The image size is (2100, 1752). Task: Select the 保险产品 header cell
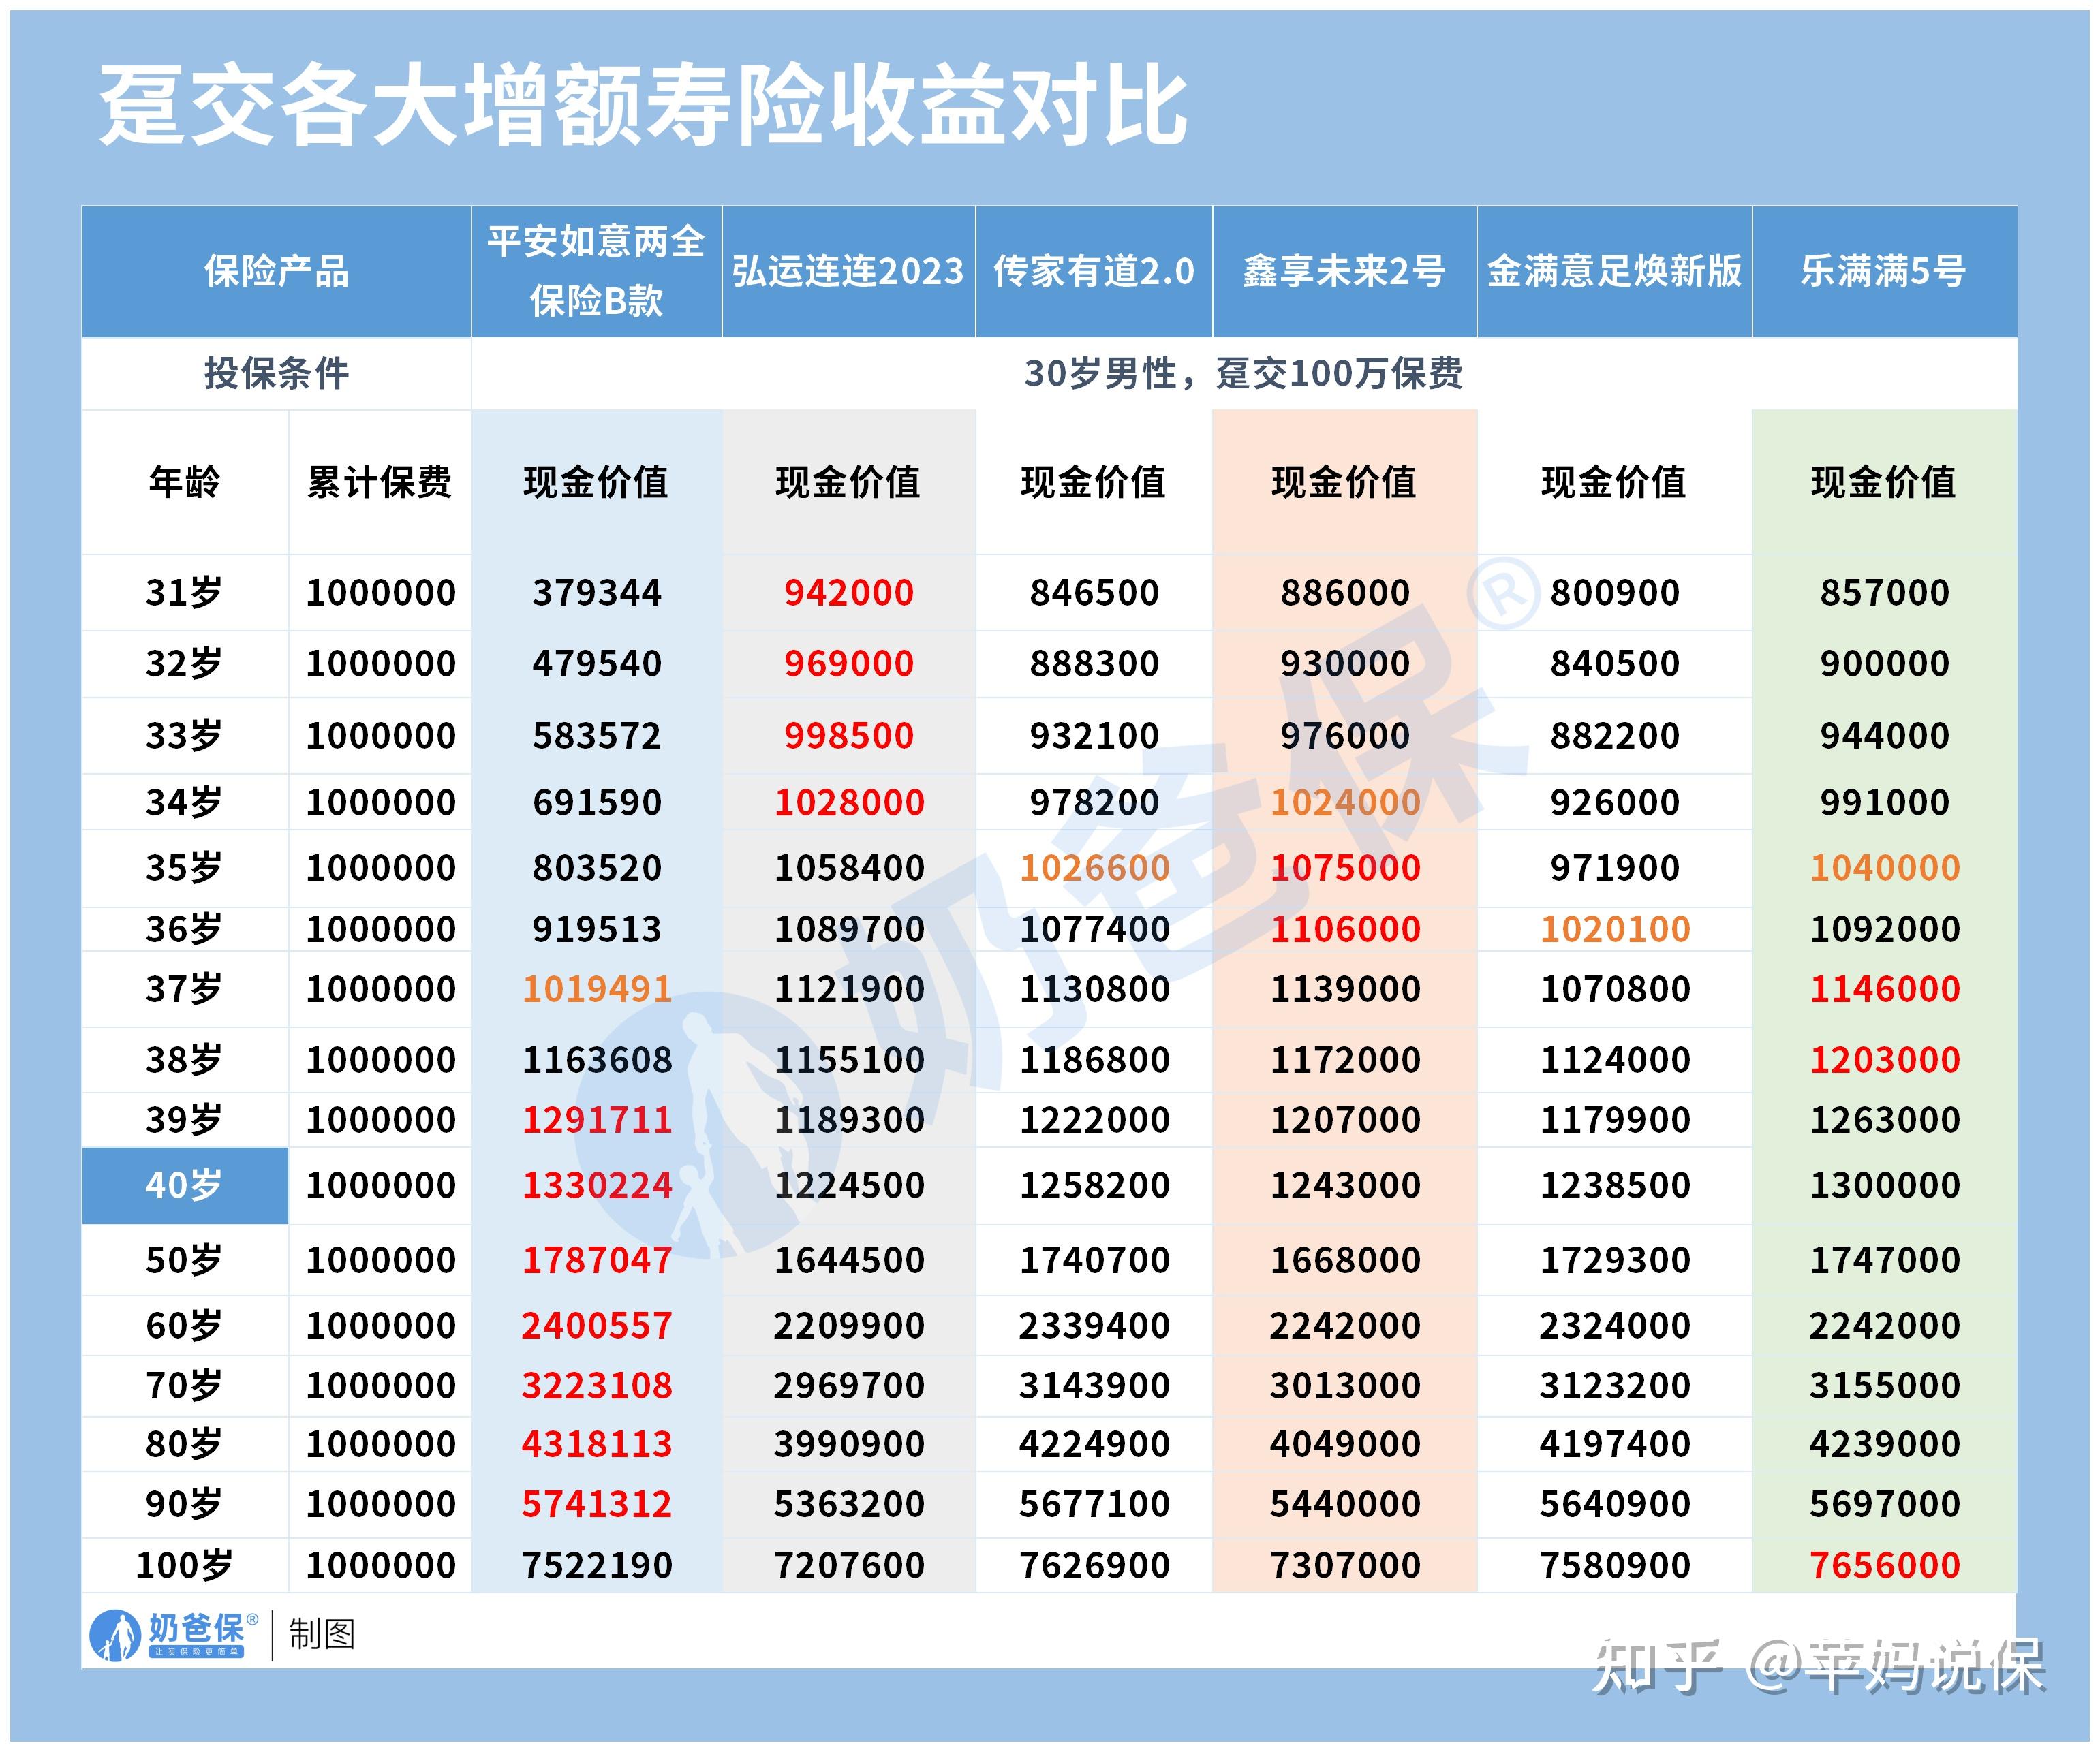tap(277, 272)
